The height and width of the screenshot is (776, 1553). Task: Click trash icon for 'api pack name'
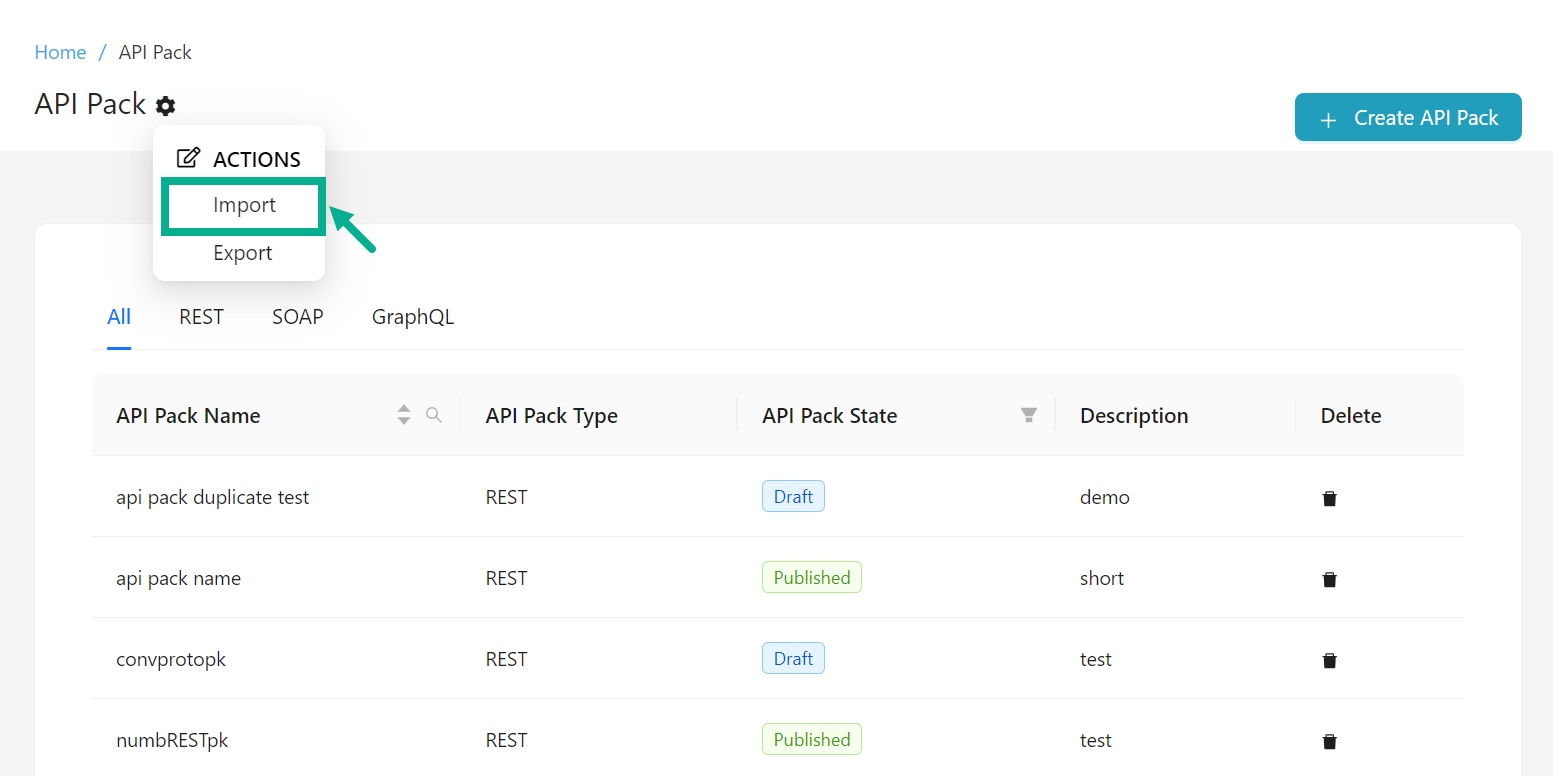click(1329, 579)
